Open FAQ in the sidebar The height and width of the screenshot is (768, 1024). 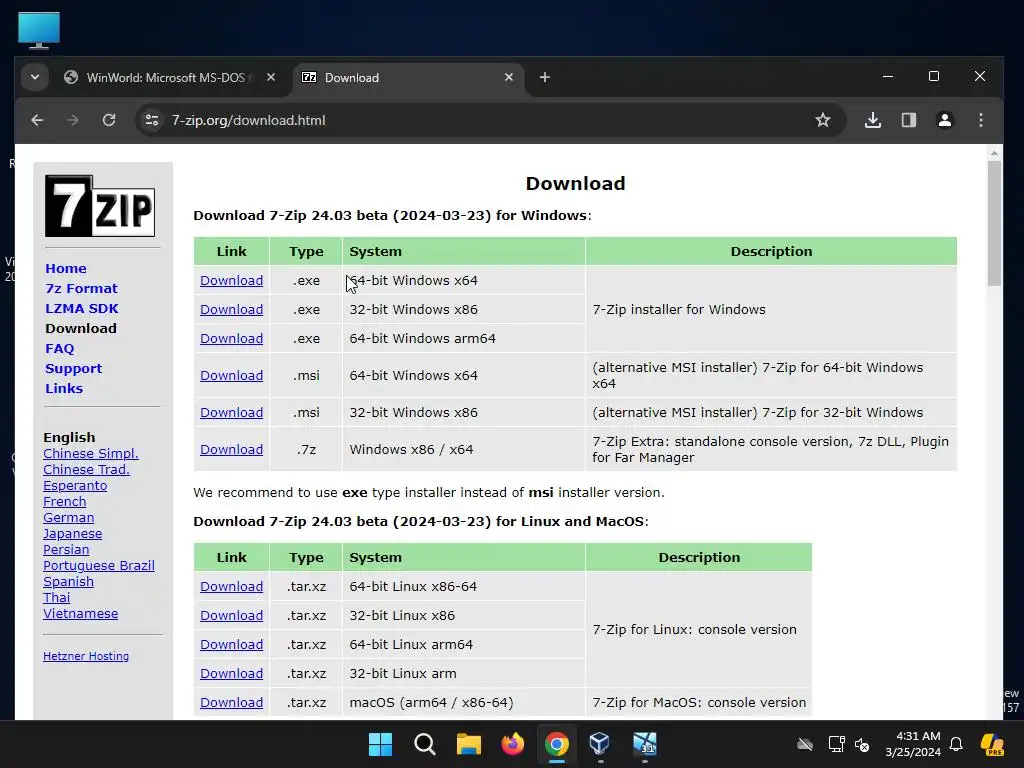(x=59, y=349)
